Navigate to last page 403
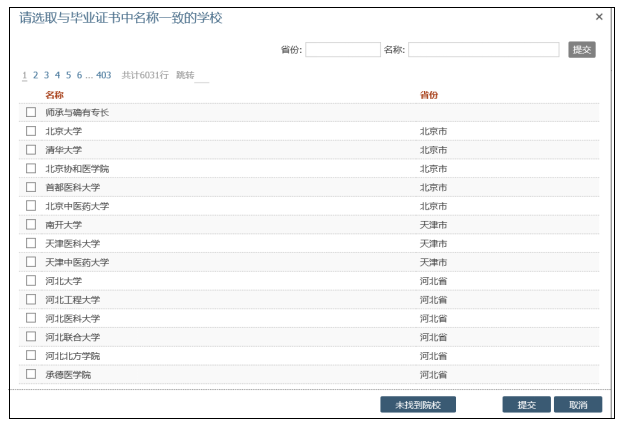 [x=103, y=75]
